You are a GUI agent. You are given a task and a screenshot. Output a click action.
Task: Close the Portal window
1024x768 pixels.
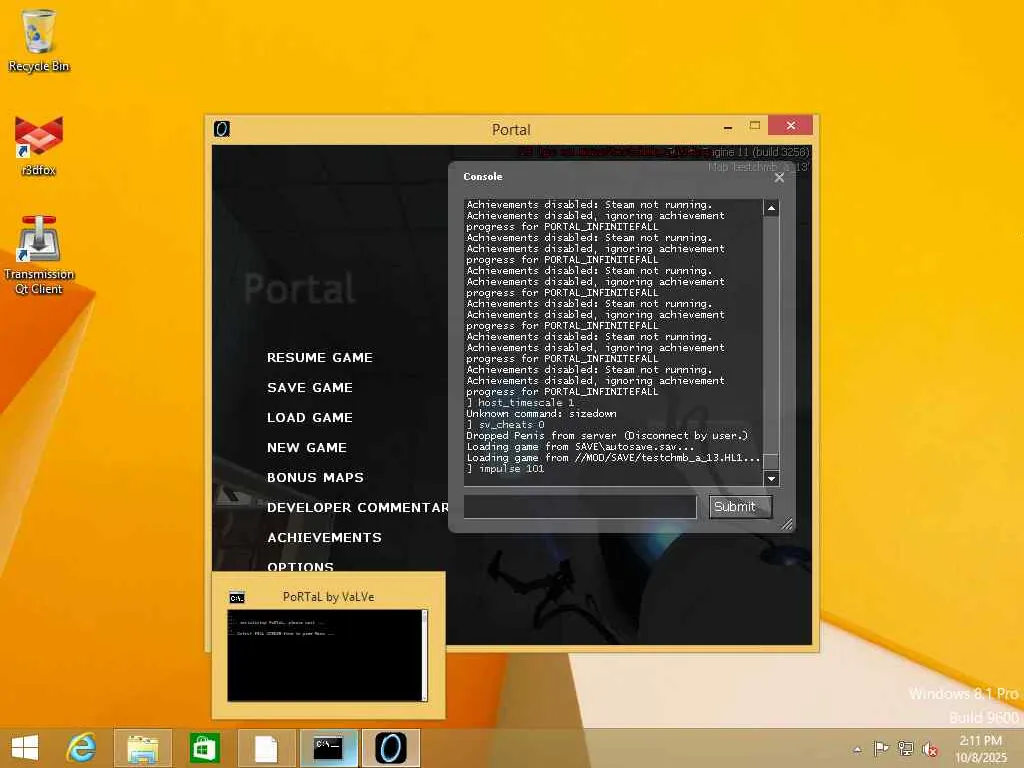[791, 125]
